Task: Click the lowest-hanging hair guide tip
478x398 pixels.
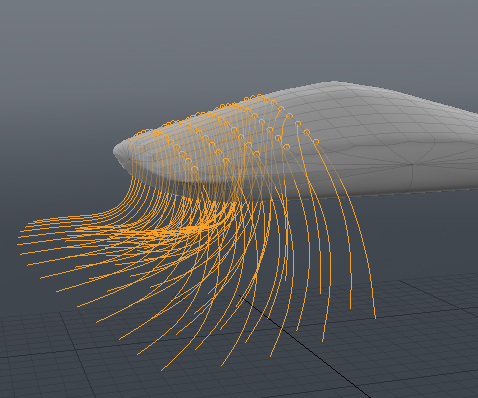Action: (x=162, y=370)
